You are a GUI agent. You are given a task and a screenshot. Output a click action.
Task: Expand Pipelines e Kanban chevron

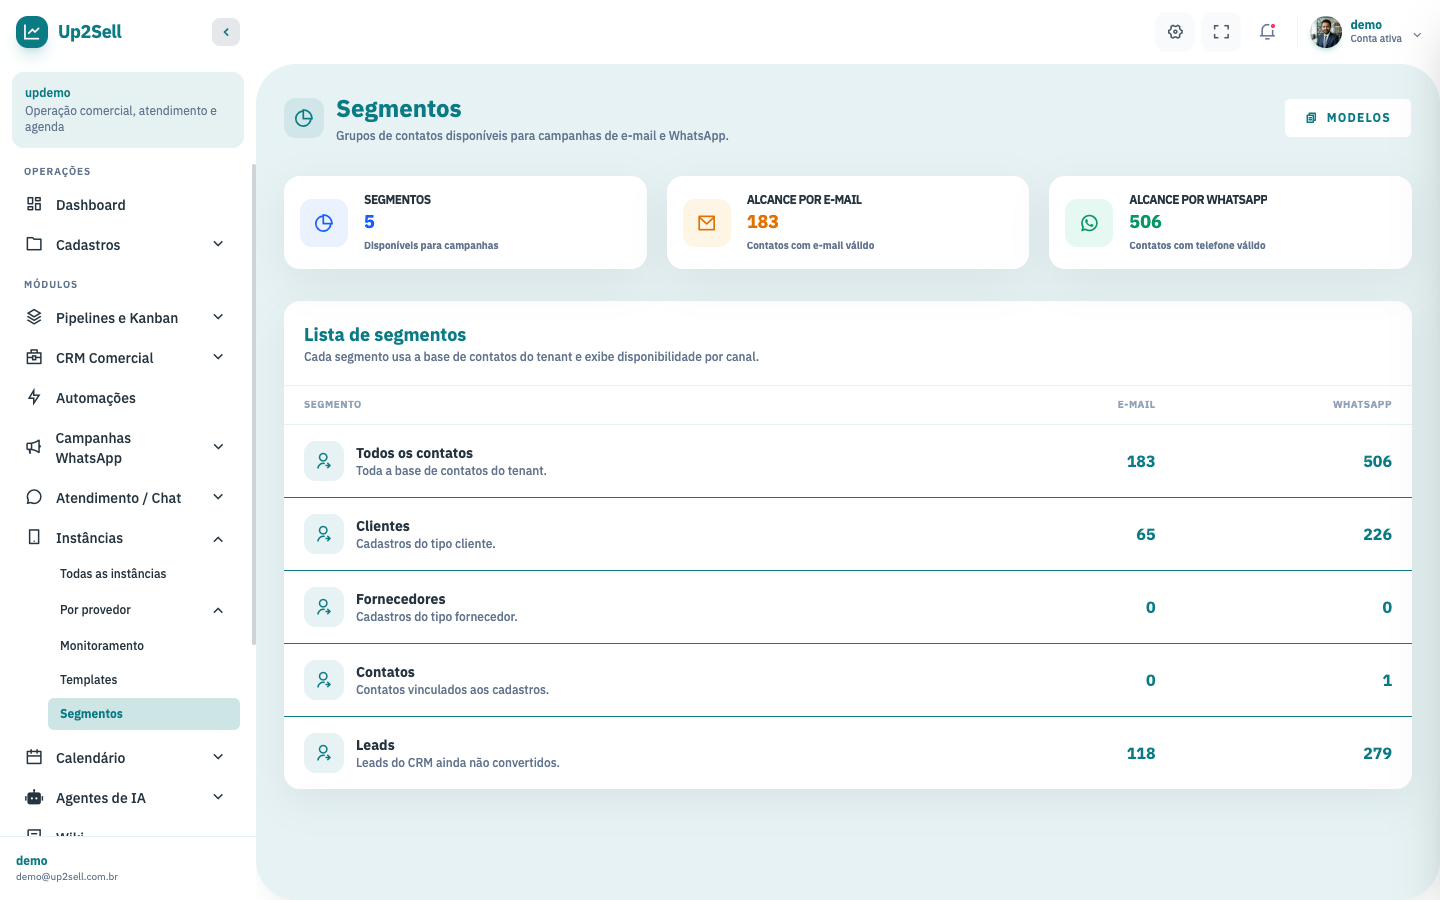click(x=218, y=317)
